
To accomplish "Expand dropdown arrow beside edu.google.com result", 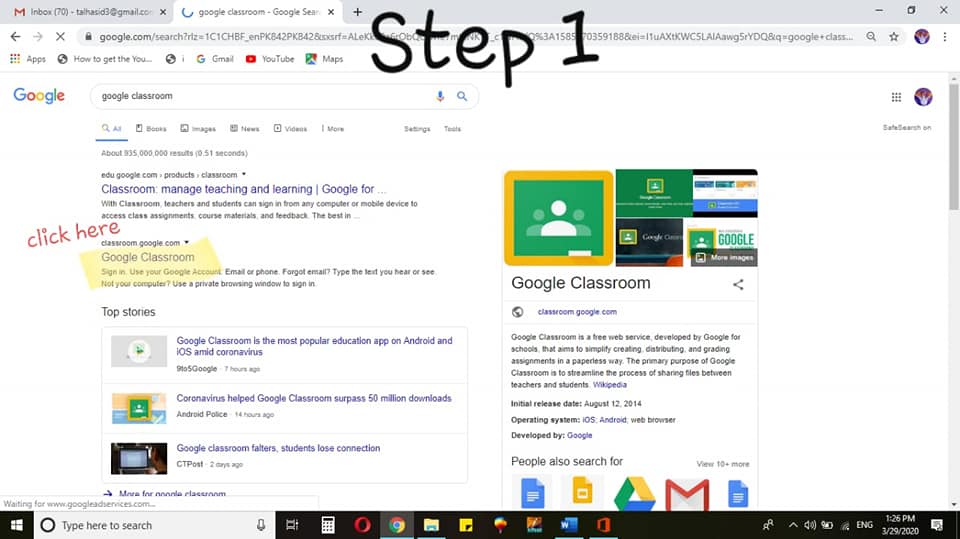I will 244,175.
